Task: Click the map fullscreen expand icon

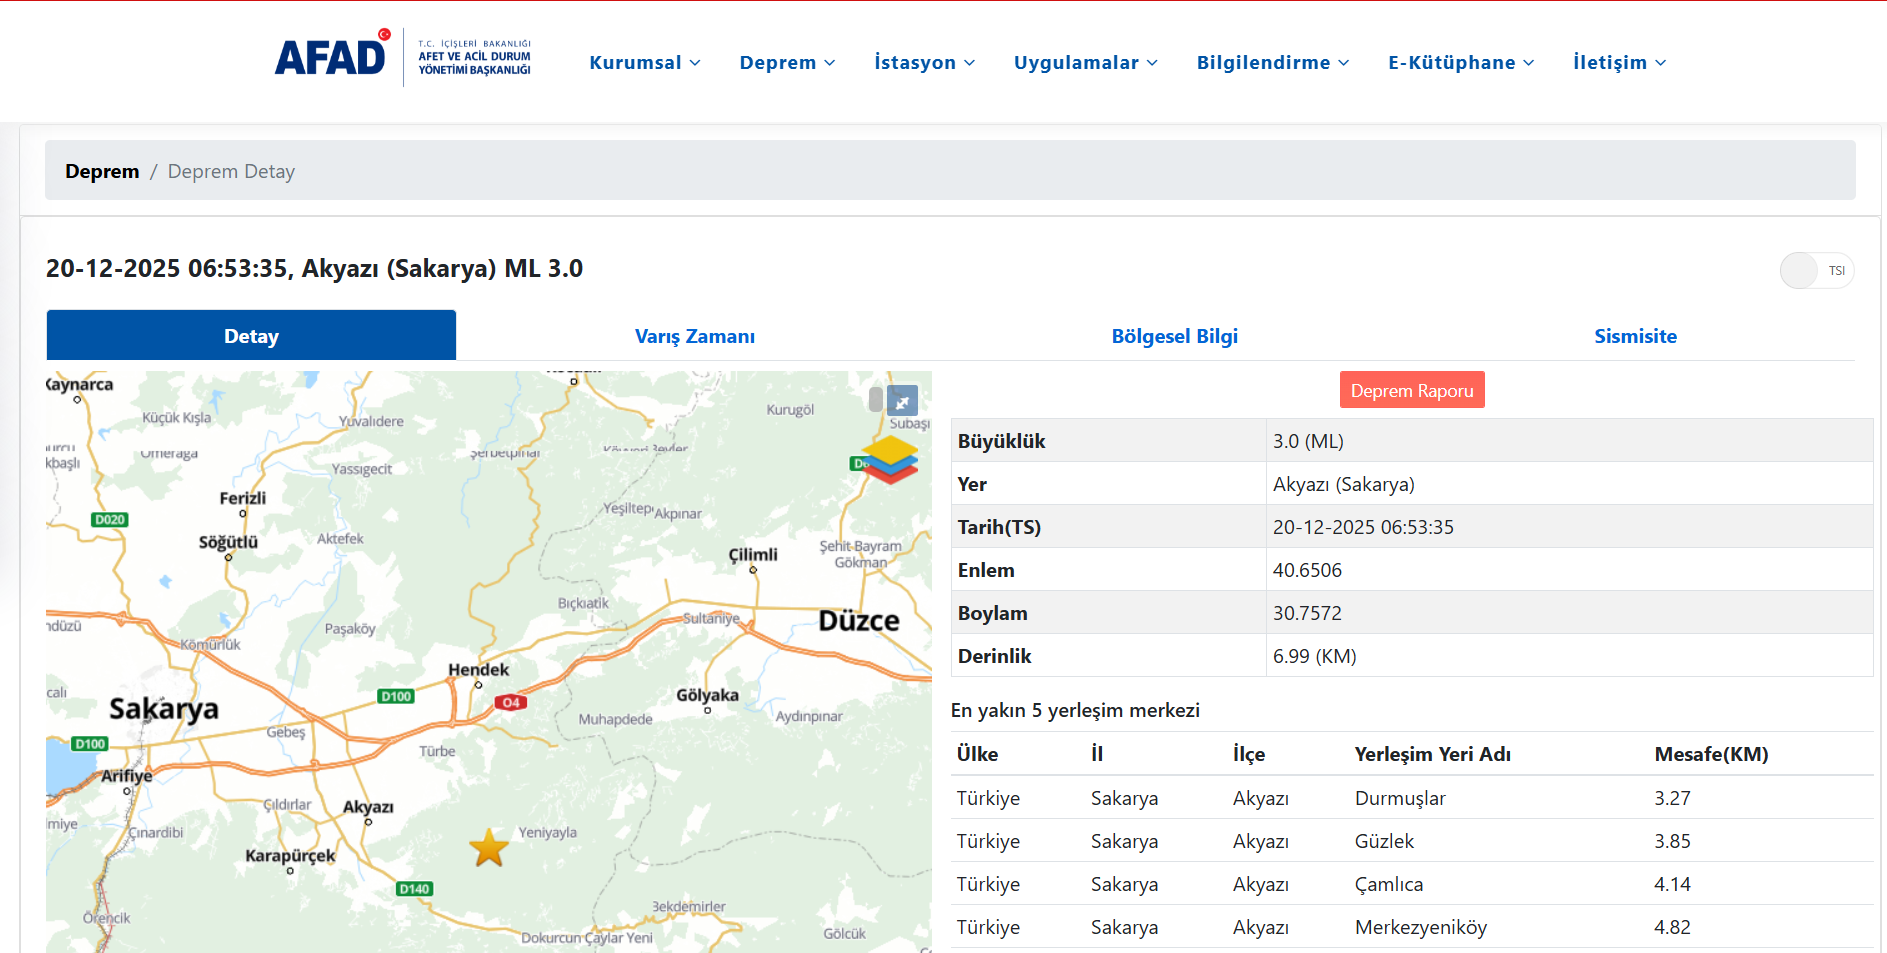Action: tap(902, 401)
